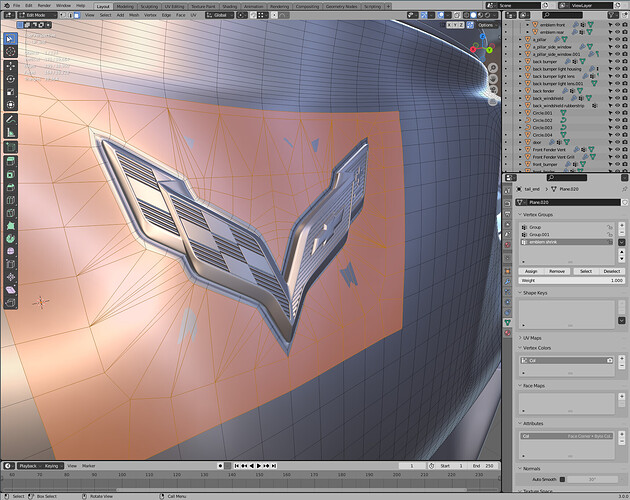Open the Object Data properties tab
630x500 pixels.
click(507, 322)
